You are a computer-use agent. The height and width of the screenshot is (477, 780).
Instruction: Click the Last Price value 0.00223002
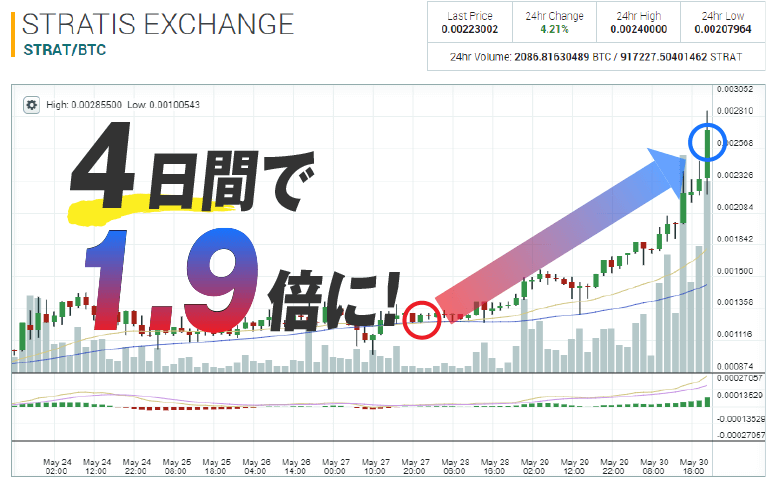click(x=470, y=29)
